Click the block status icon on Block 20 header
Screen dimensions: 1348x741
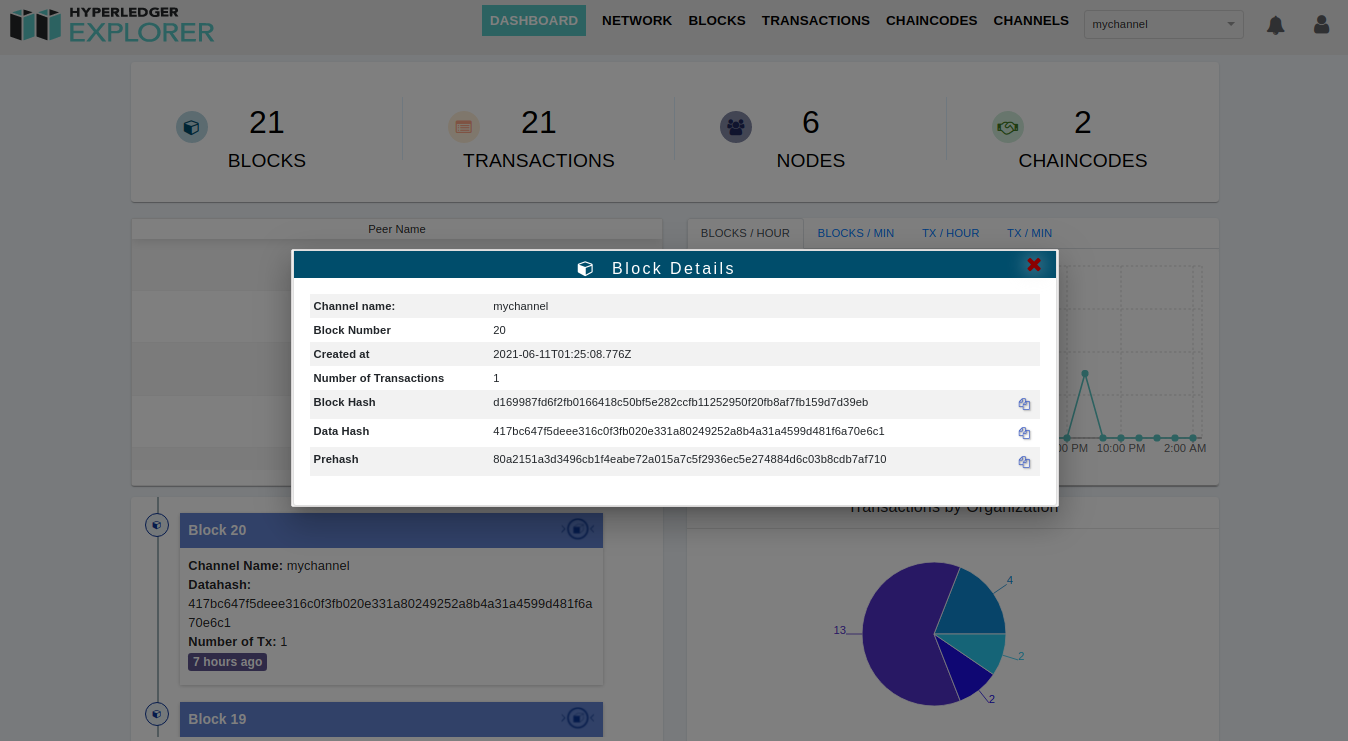tap(577, 529)
